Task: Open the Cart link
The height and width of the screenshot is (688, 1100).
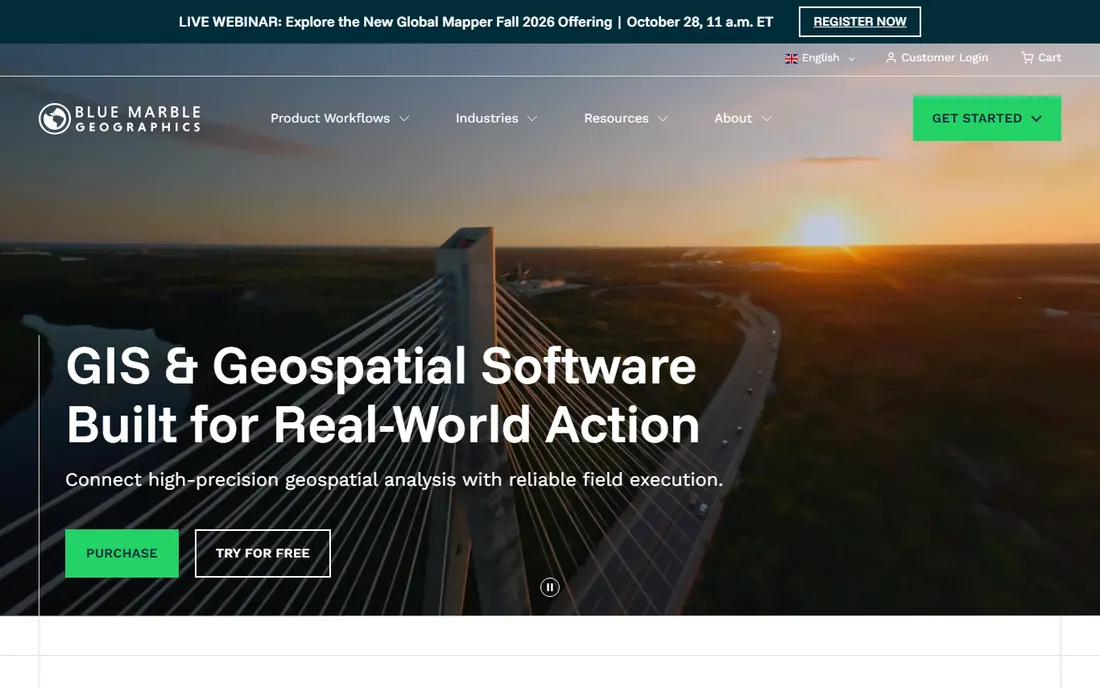Action: [x=1041, y=58]
